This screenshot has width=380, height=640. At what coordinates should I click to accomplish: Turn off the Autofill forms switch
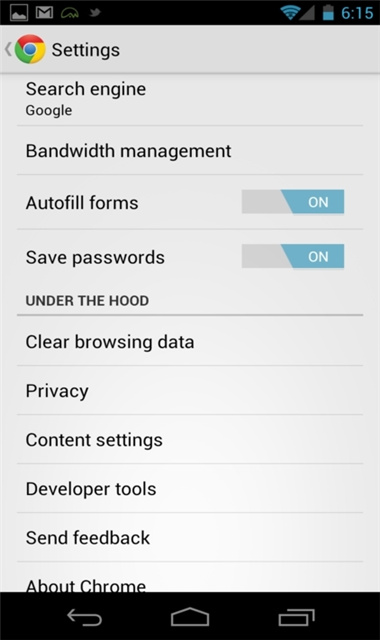293,202
